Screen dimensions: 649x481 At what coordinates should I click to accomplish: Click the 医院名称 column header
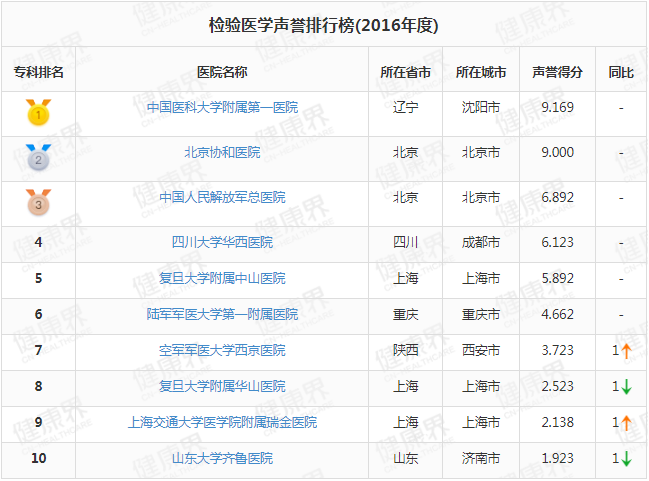222,72
